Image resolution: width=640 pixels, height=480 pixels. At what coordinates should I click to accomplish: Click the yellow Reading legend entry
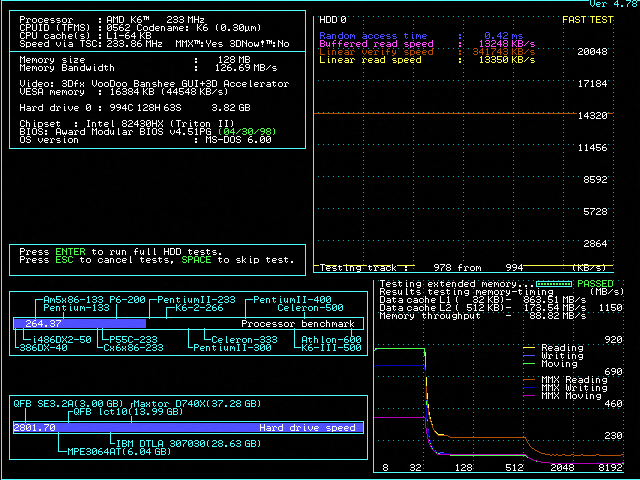coord(553,348)
